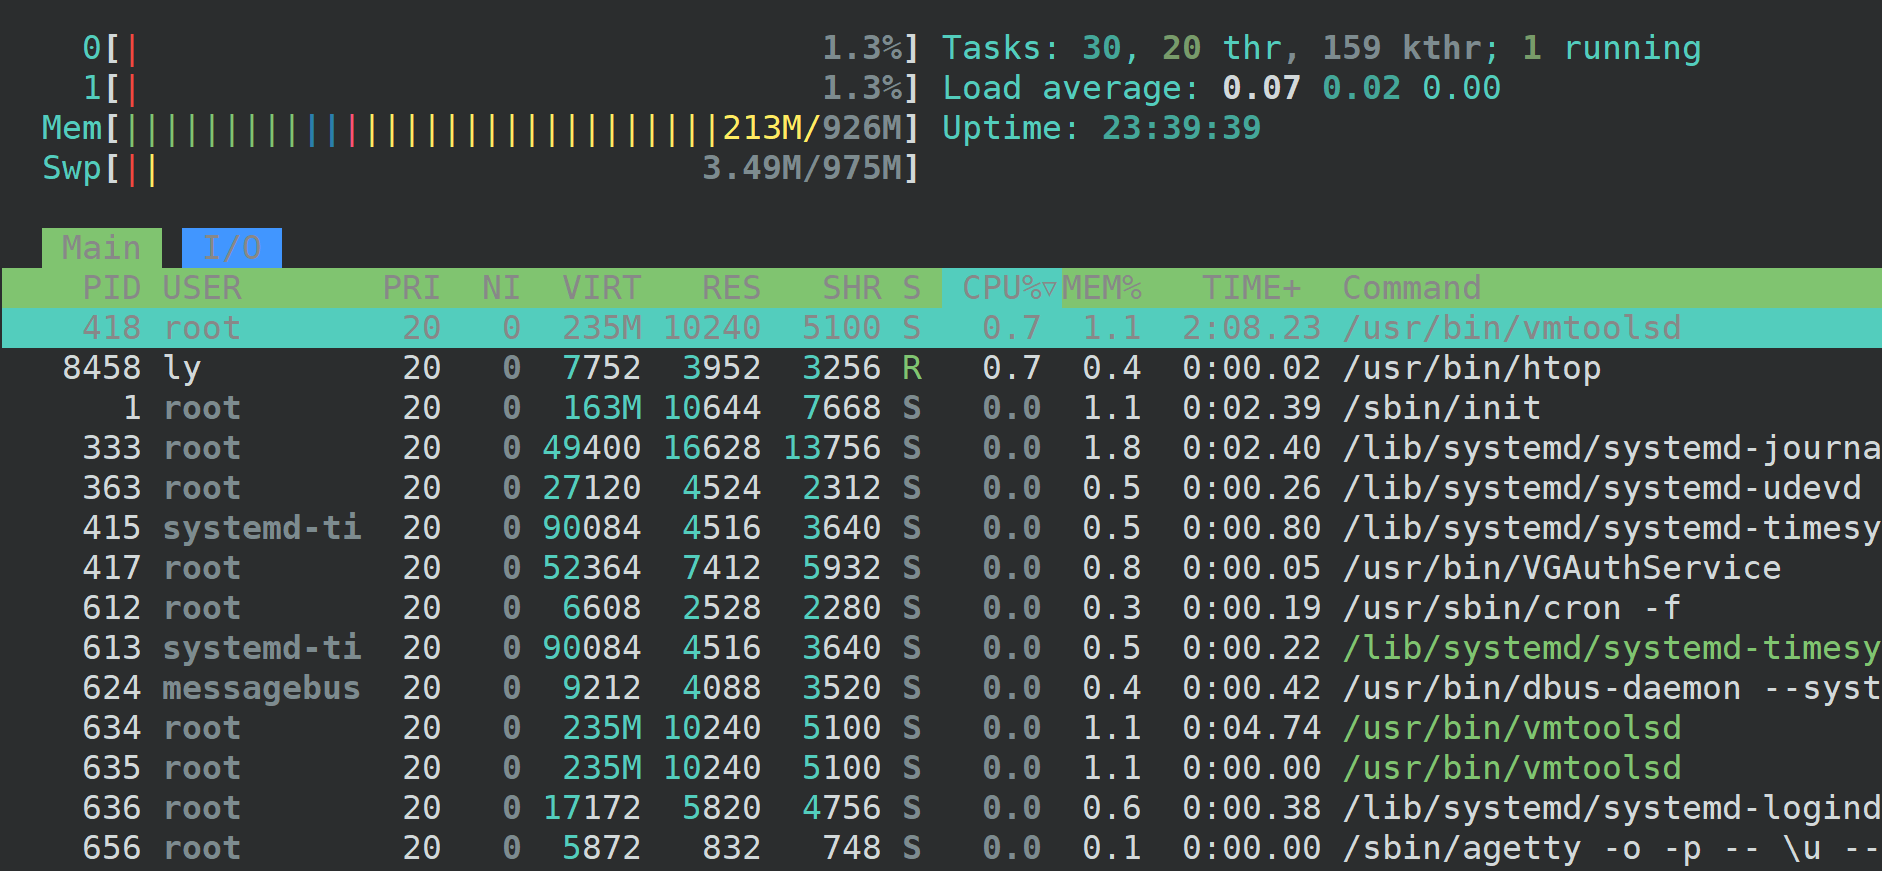The width and height of the screenshot is (1882, 871).
Task: Click the Uptime 23:39:39 readout
Action: 1101,128
